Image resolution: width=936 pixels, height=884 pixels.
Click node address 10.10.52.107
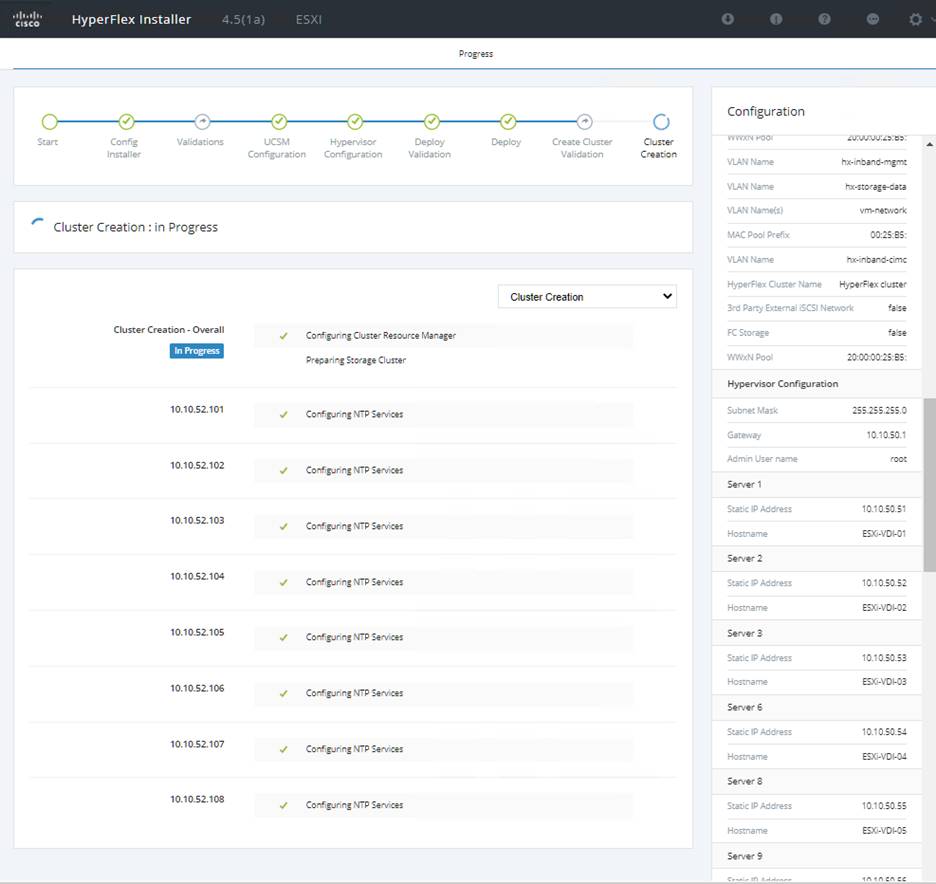click(197, 744)
